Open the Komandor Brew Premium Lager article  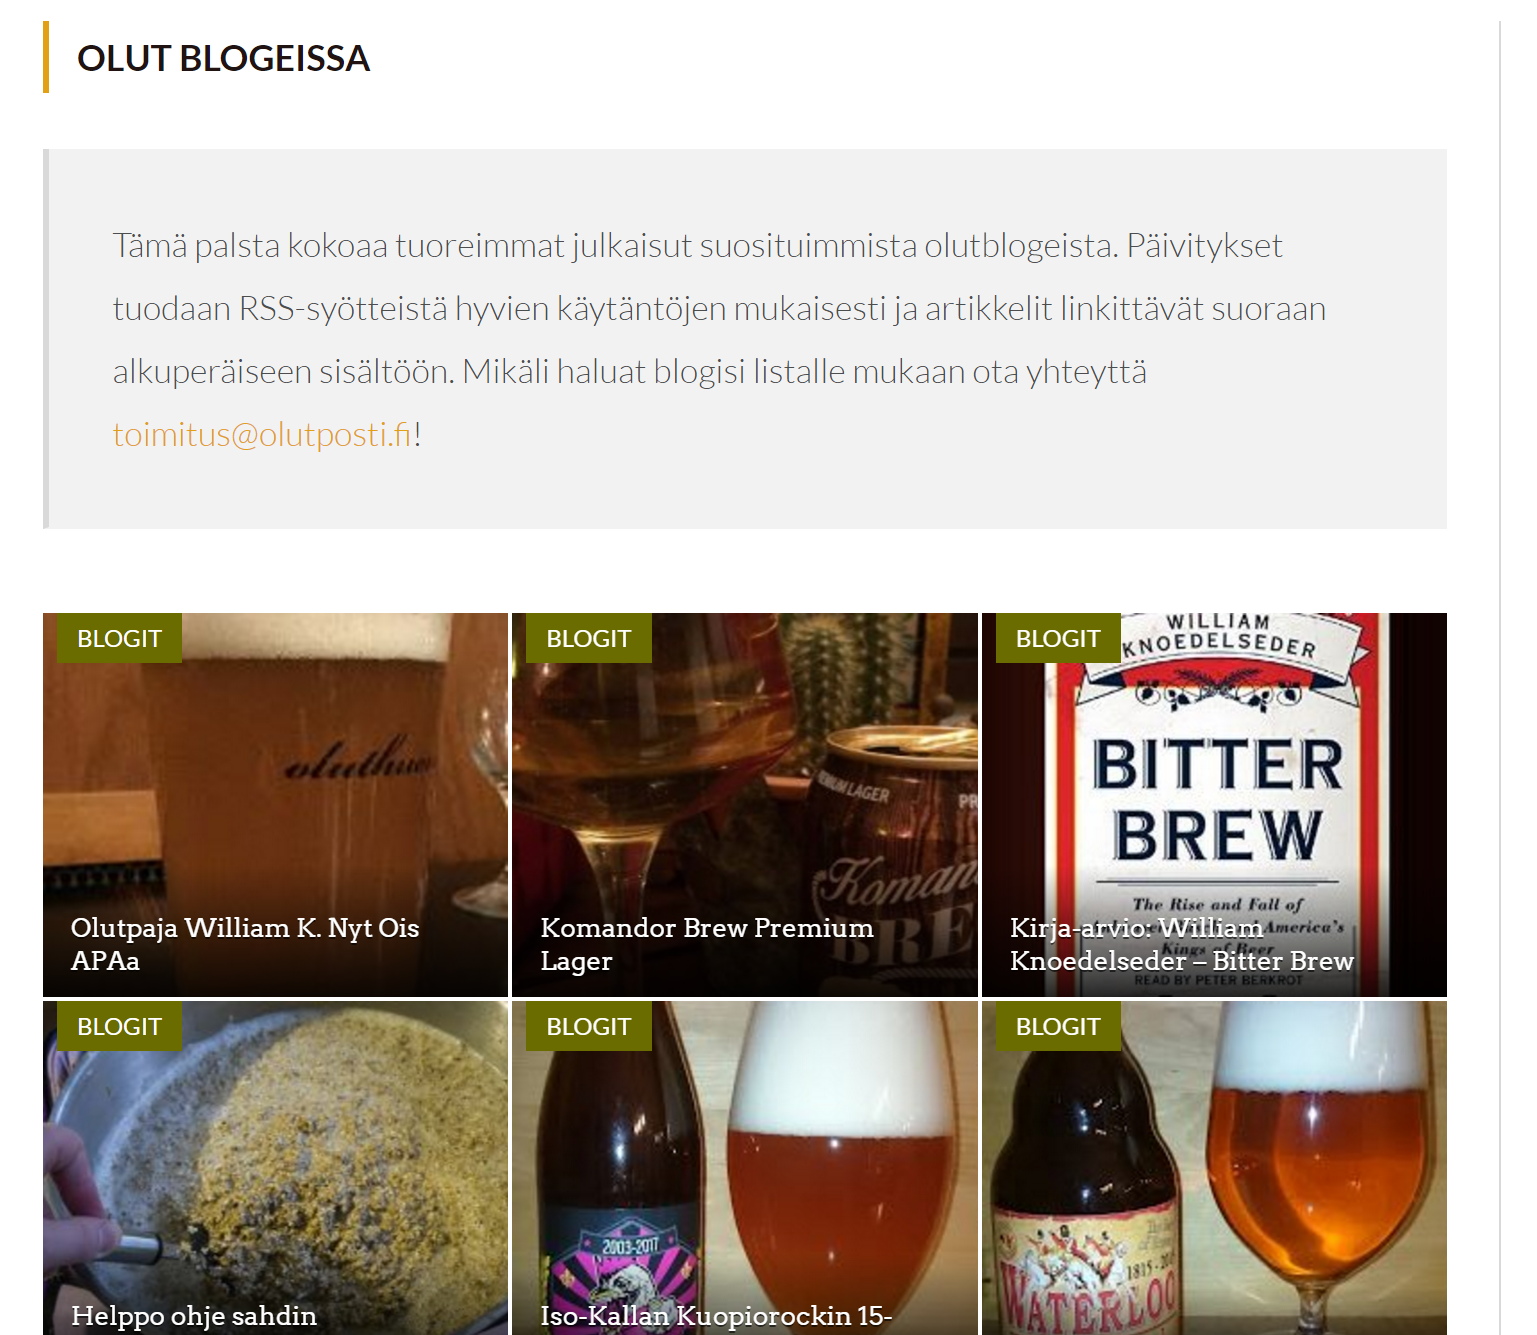coord(707,944)
